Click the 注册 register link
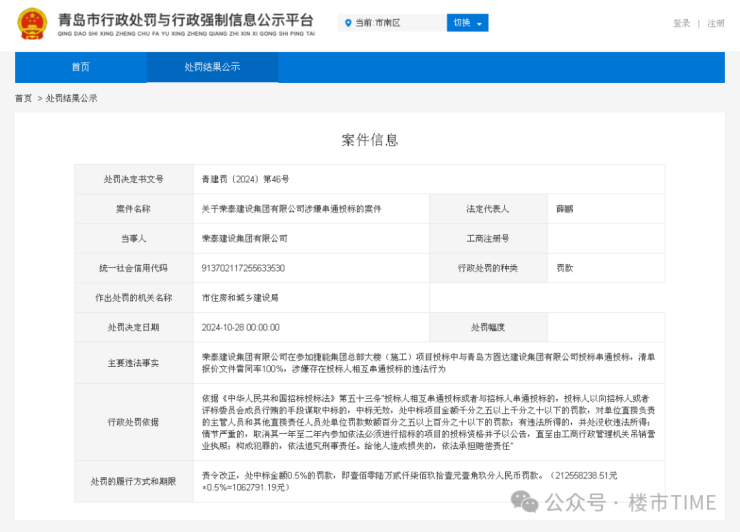Image resolution: width=740 pixels, height=532 pixels. [x=716, y=23]
